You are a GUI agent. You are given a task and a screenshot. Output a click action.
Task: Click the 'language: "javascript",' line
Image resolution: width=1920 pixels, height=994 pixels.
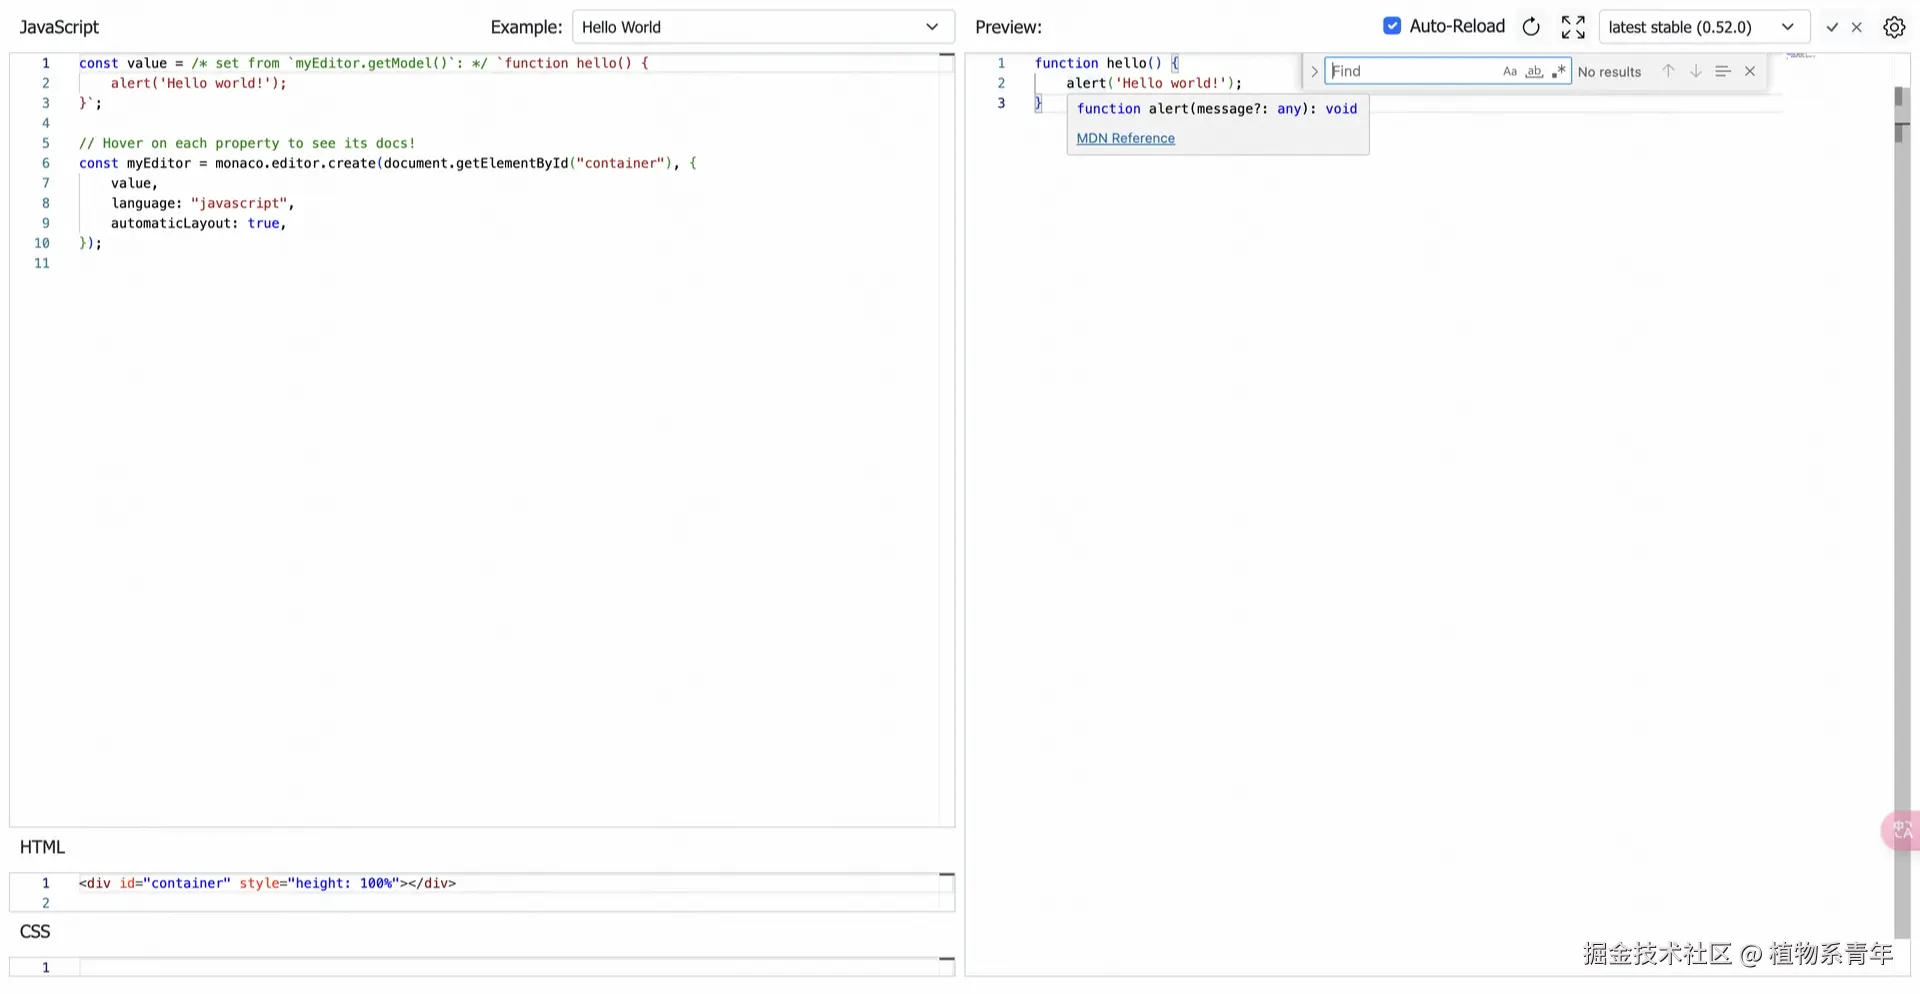pos(203,203)
